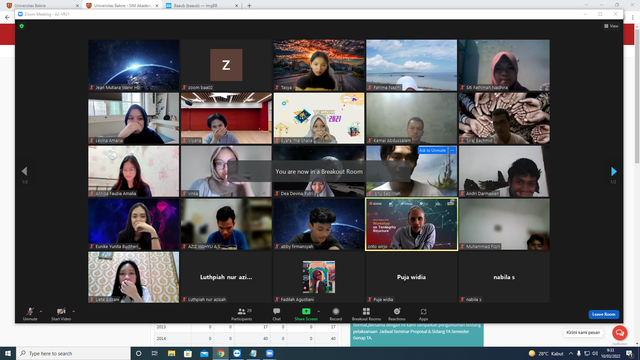Select the zoom baa02 participant tile
Screen dimensions: 640x360
click(226, 65)
